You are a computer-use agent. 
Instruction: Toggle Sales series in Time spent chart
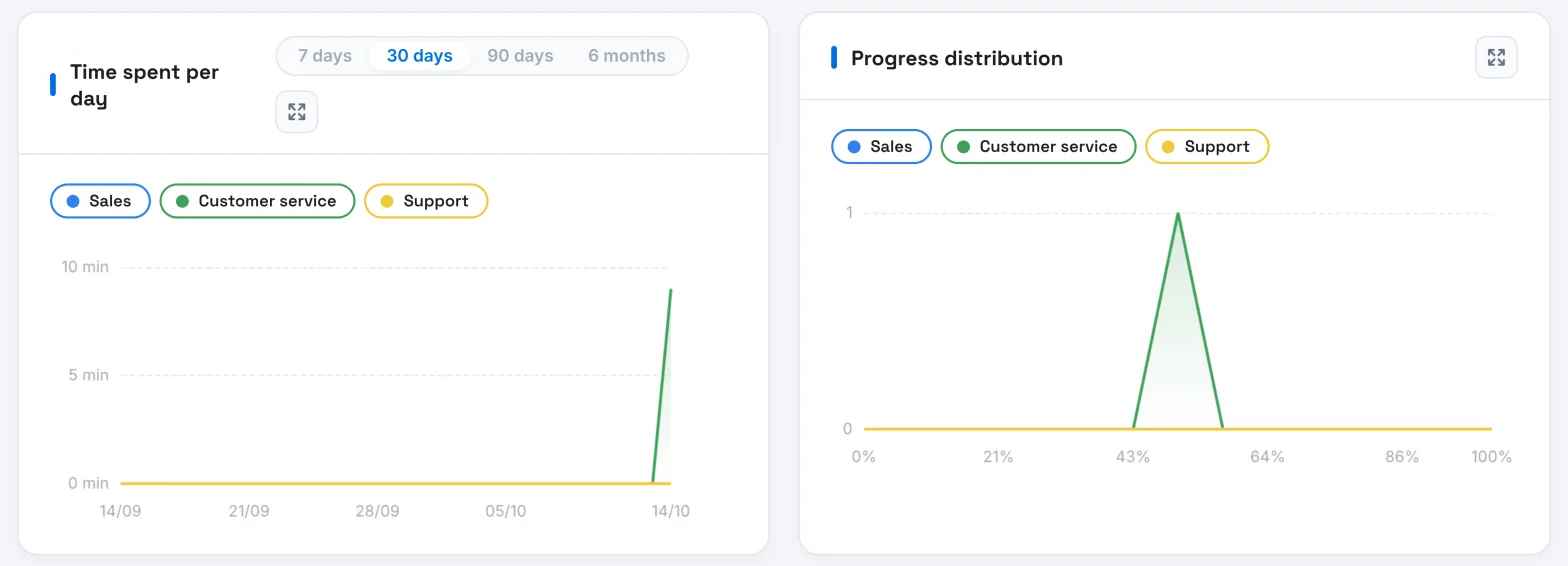click(x=100, y=201)
